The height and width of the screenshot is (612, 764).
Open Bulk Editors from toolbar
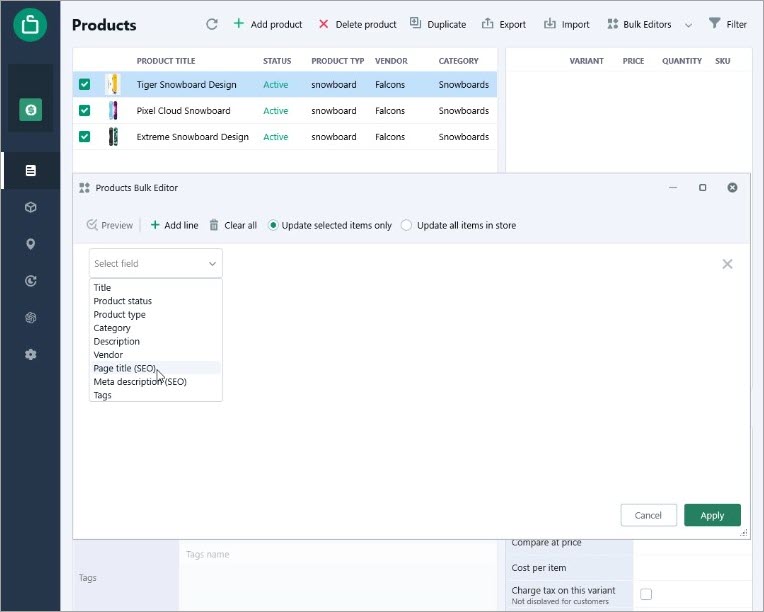(639, 24)
